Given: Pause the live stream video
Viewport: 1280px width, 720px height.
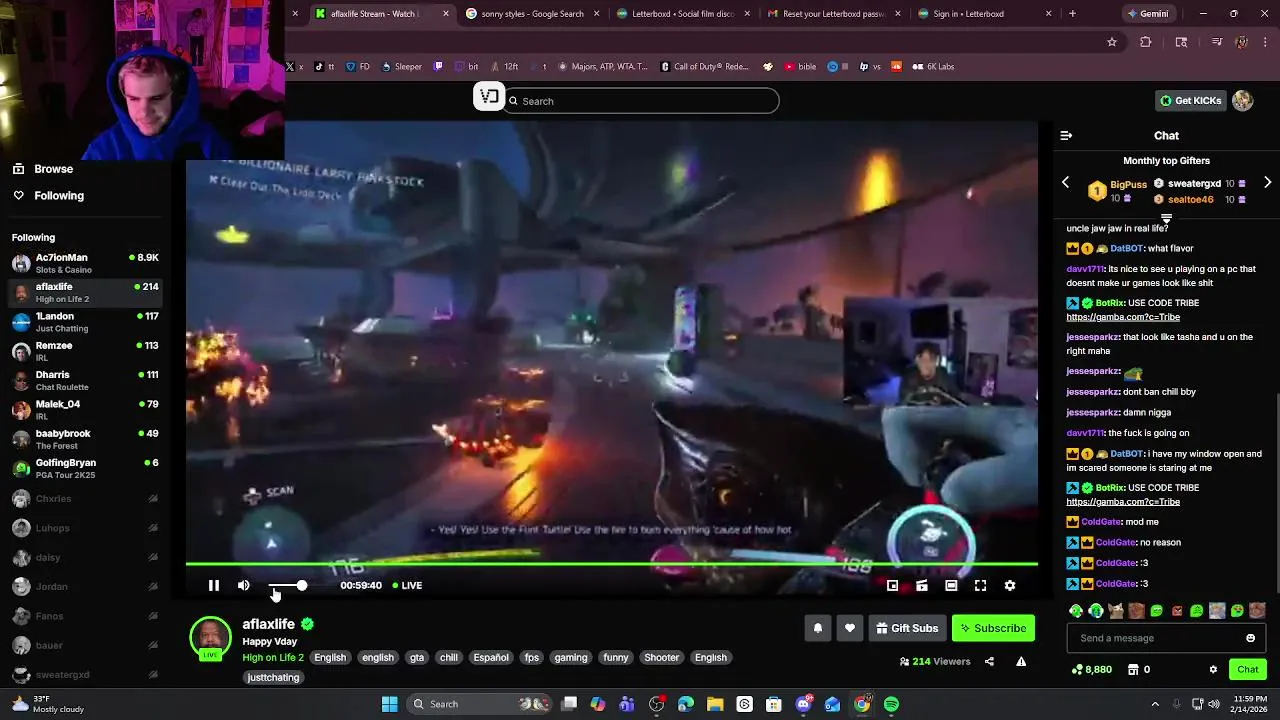Looking at the screenshot, I should pos(213,585).
